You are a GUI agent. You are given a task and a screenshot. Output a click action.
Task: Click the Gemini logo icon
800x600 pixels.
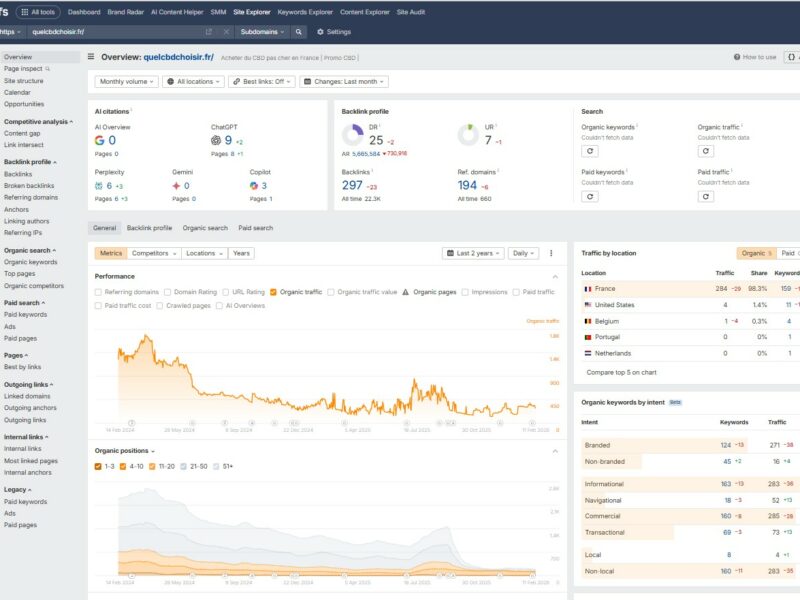pos(176,186)
